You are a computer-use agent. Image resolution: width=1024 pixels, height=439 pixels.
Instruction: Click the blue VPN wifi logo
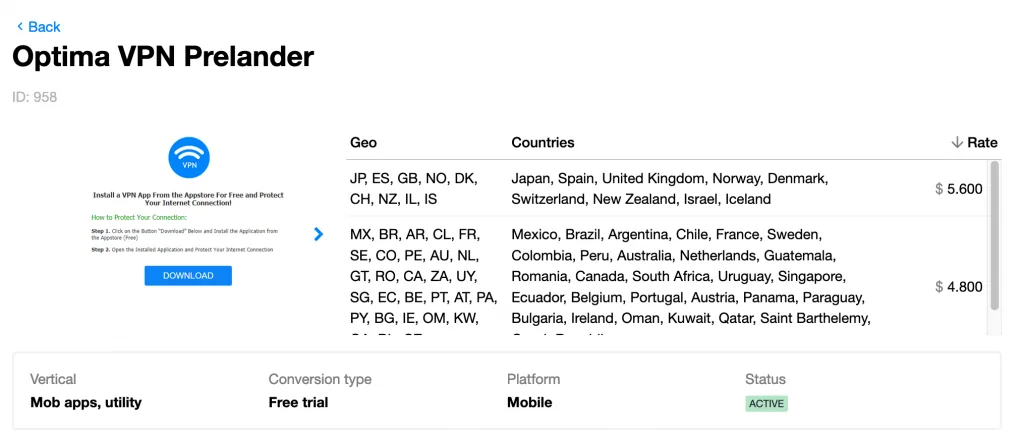click(189, 157)
